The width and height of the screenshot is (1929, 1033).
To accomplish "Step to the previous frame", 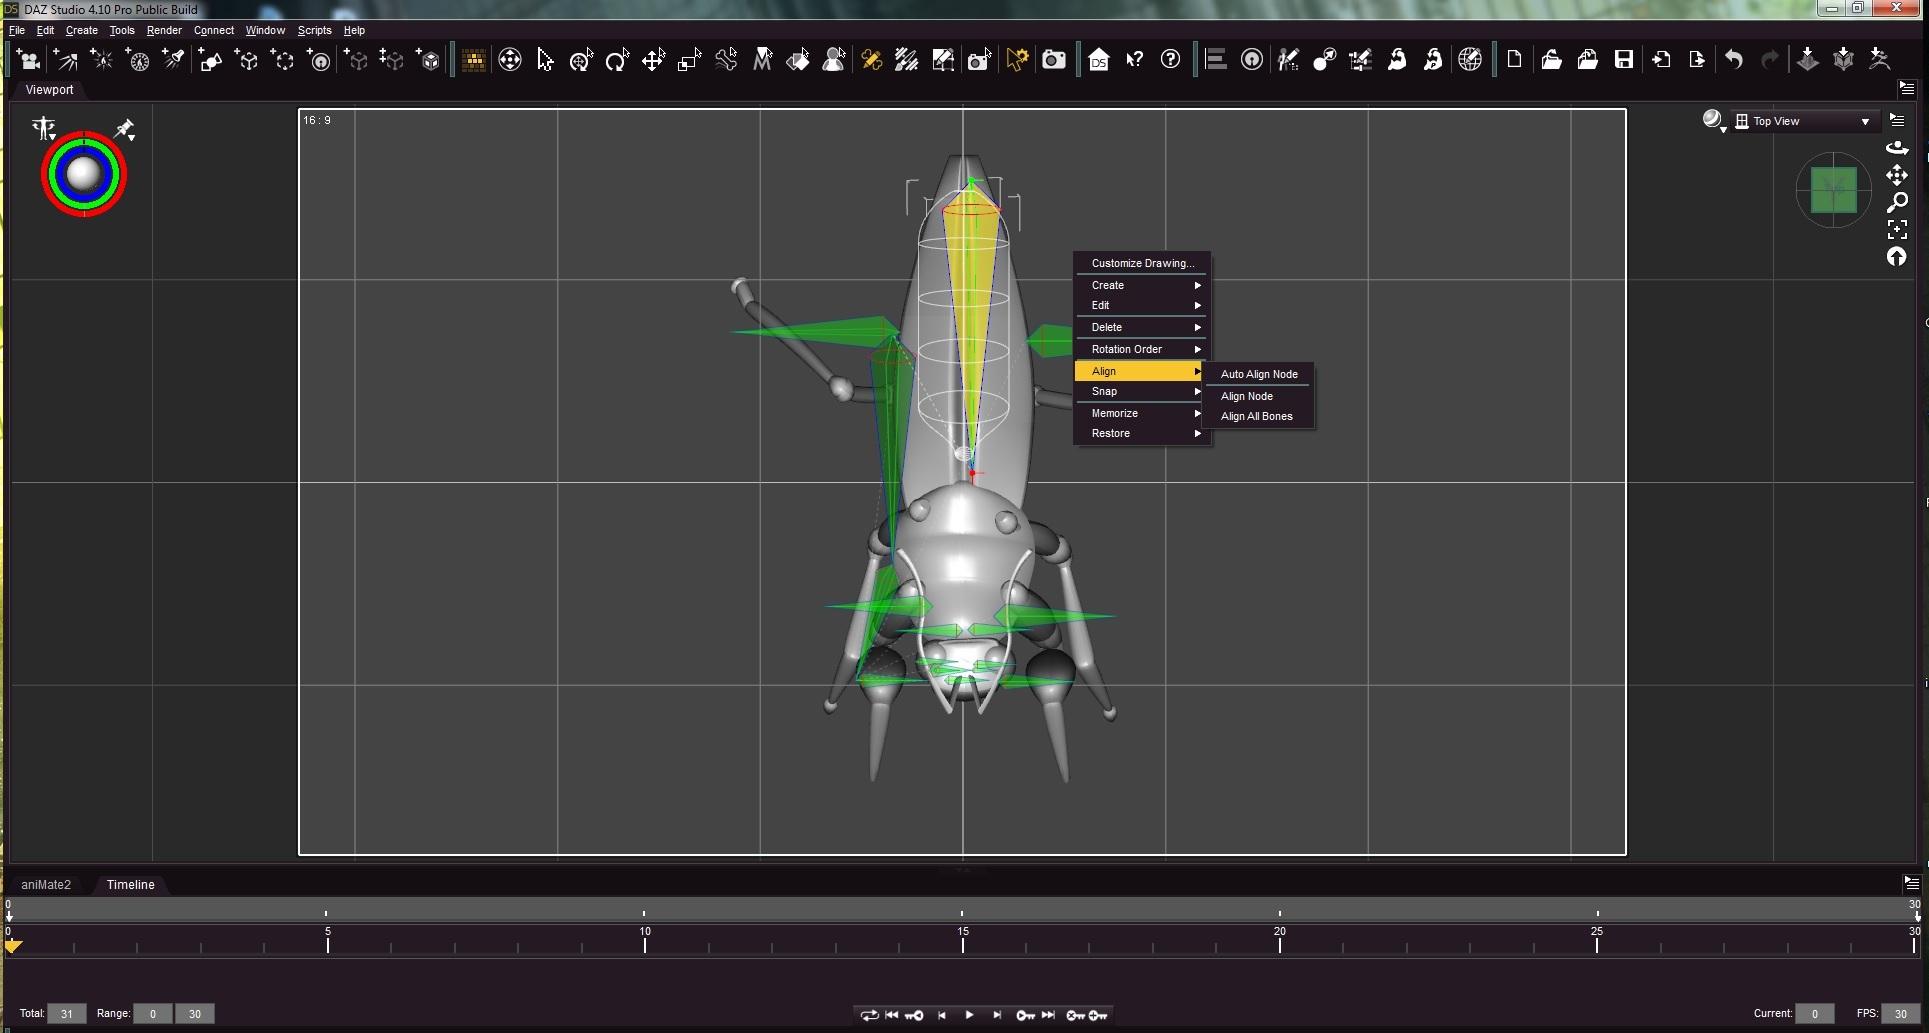I will click(942, 1015).
